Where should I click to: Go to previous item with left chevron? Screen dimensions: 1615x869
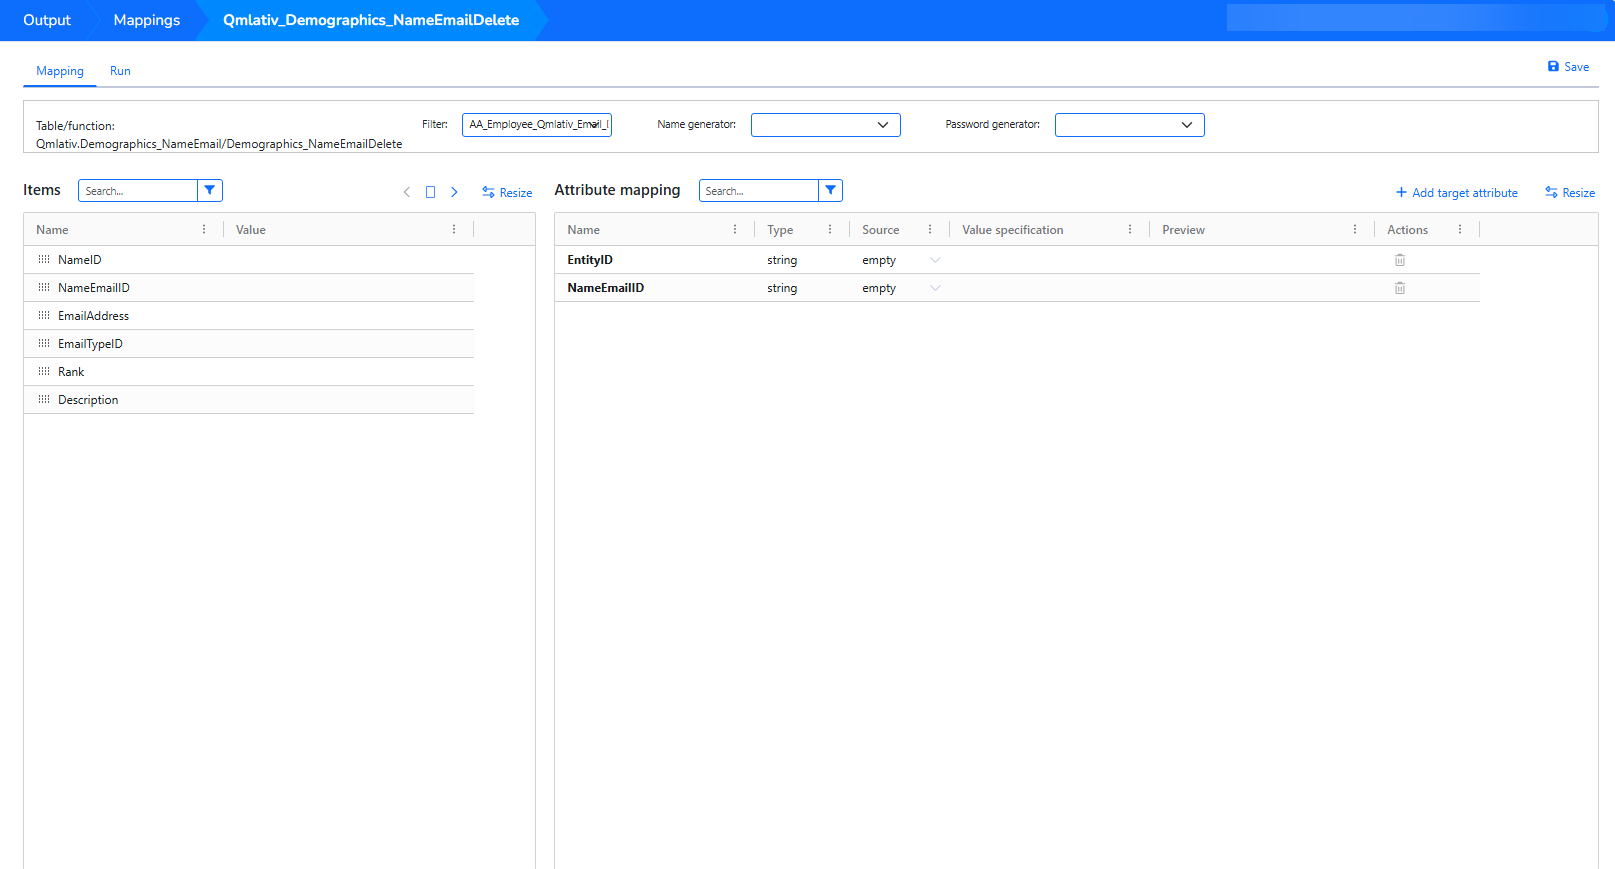pos(407,192)
